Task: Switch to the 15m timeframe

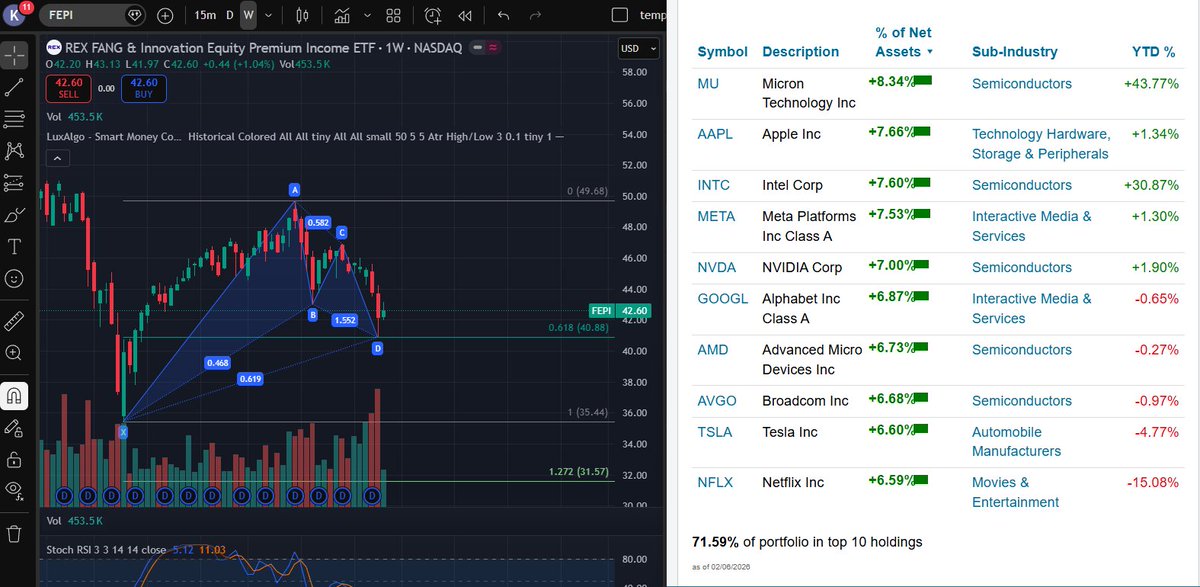Action: point(204,16)
